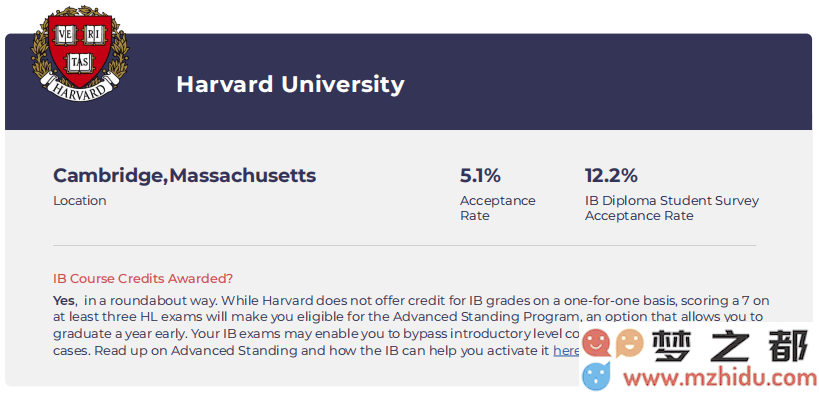Click the red smiley face watermark icon
This screenshot has height=394, width=819.
point(596,343)
